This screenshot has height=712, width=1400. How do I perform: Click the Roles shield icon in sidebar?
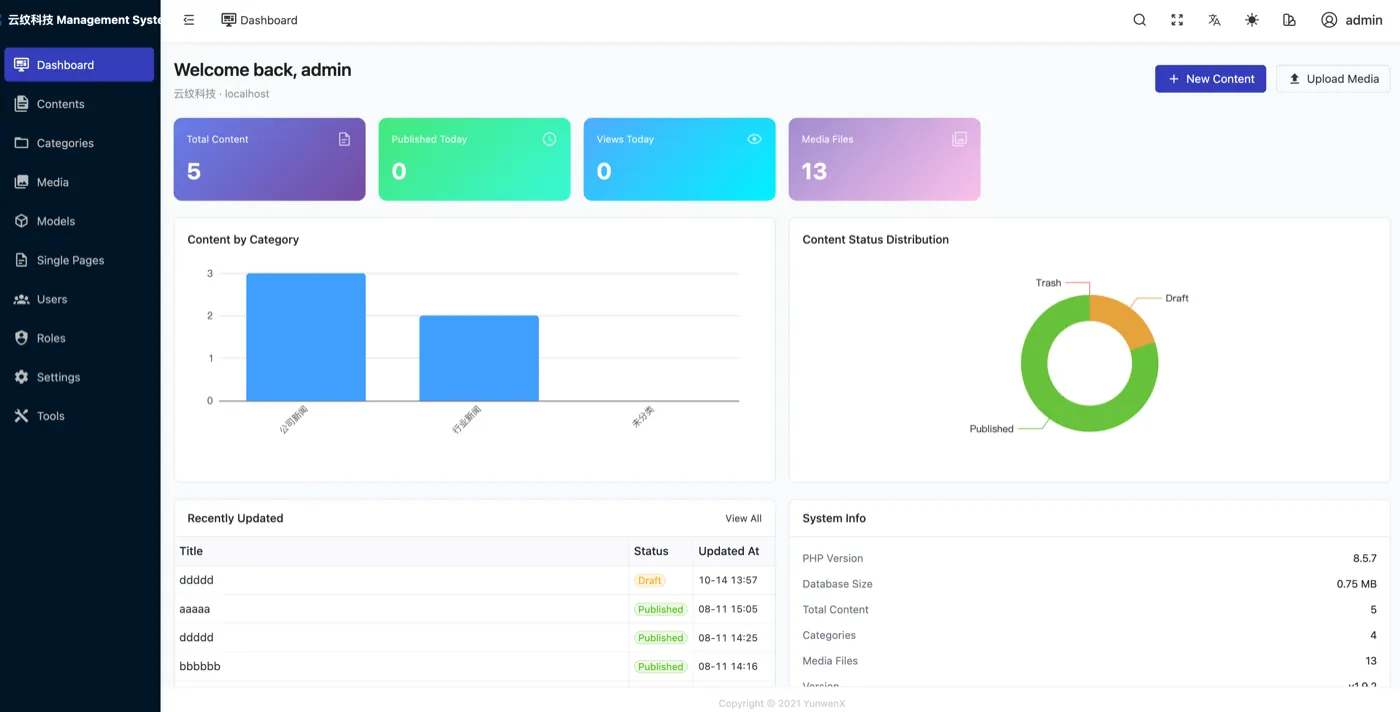(x=21, y=338)
